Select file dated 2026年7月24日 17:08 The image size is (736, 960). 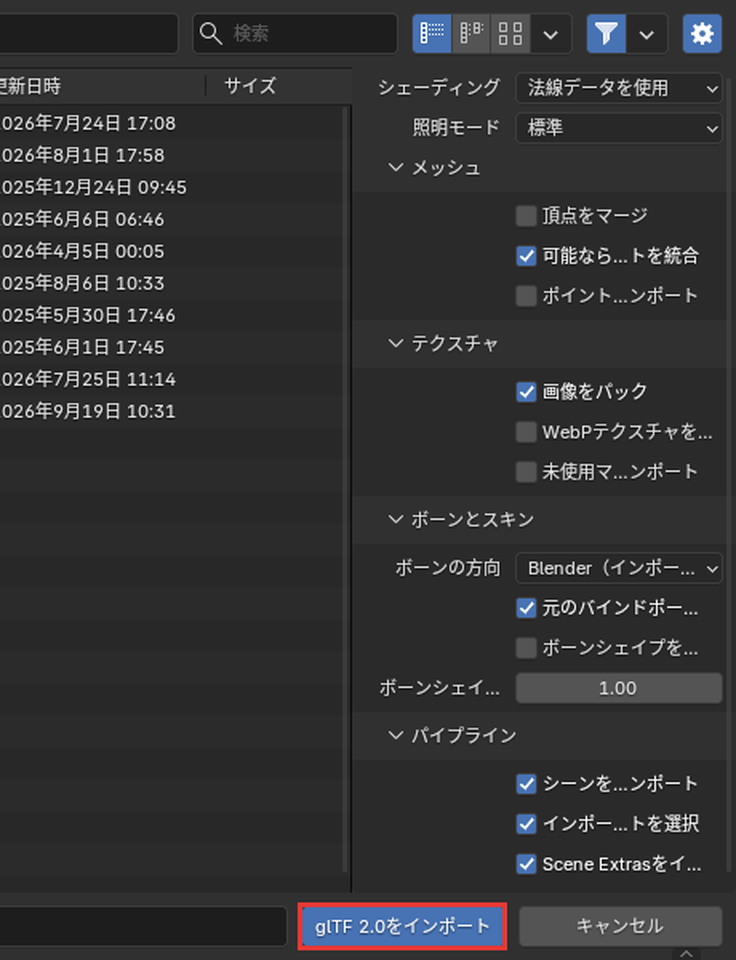coord(171,124)
